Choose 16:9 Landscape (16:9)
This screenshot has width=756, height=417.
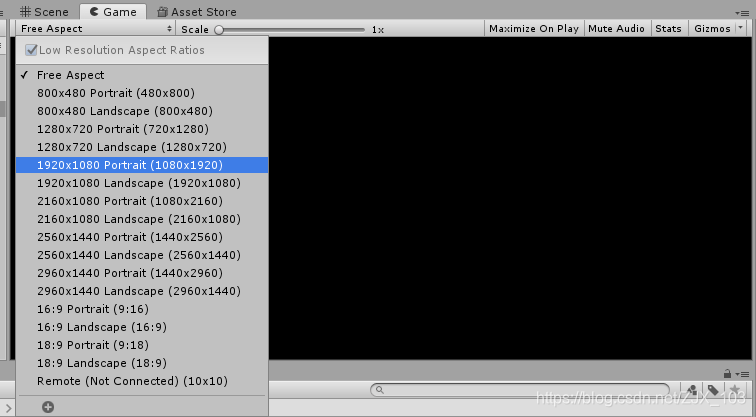click(142, 327)
